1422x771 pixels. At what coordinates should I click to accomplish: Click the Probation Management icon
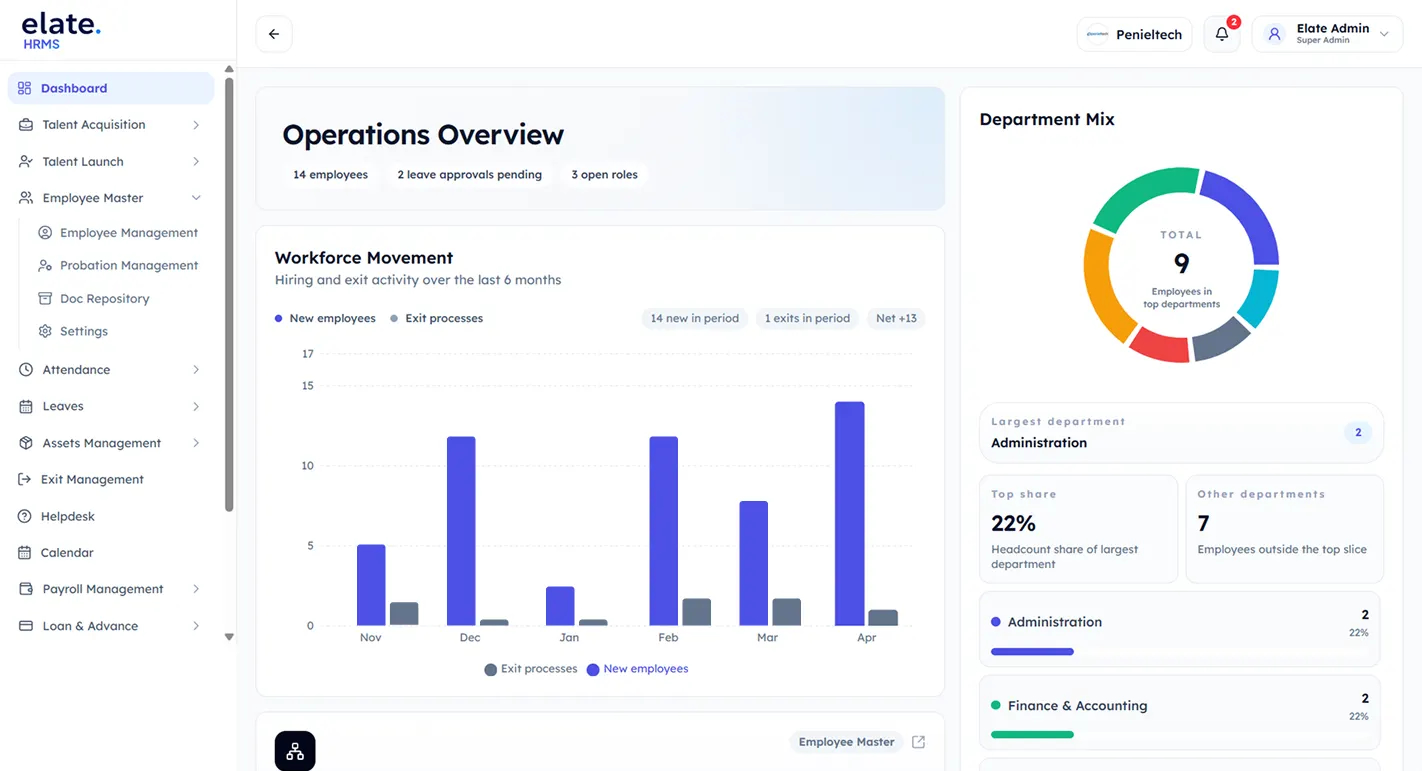click(45, 266)
